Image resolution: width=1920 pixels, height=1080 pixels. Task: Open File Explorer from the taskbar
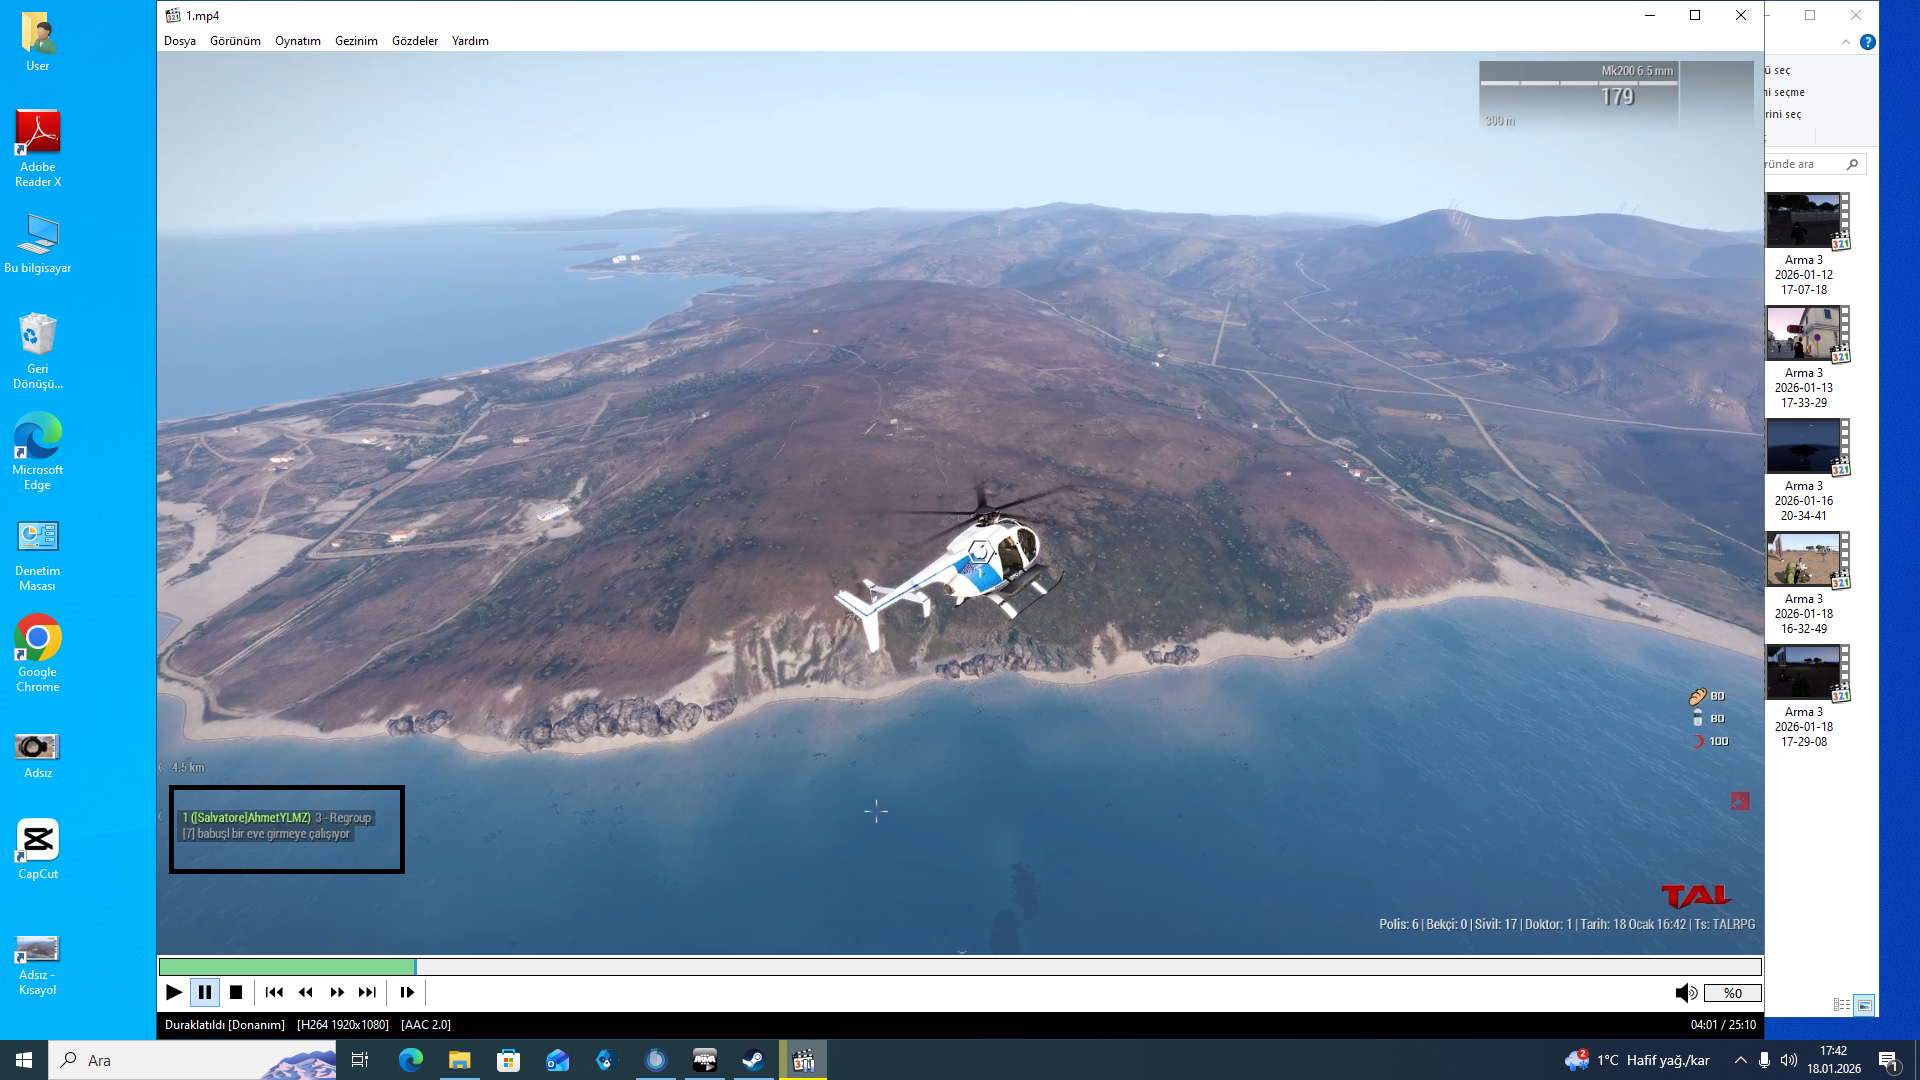460,1060
